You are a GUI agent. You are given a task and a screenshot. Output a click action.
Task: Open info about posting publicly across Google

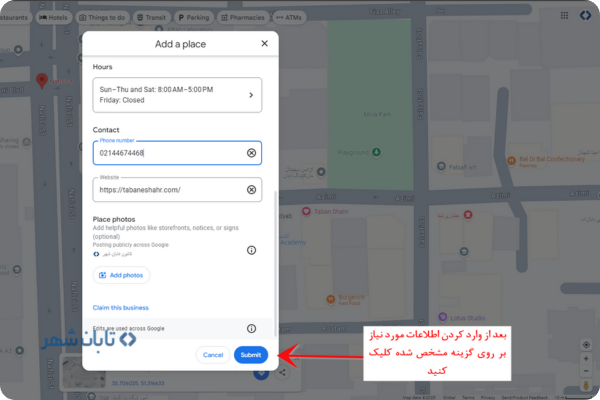click(251, 250)
